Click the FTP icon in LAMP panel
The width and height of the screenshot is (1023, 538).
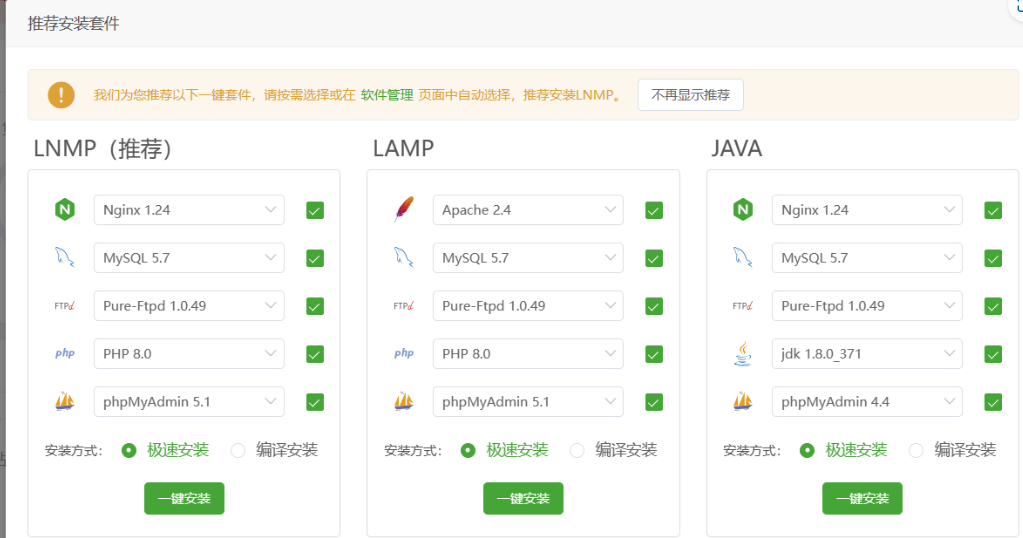[404, 305]
